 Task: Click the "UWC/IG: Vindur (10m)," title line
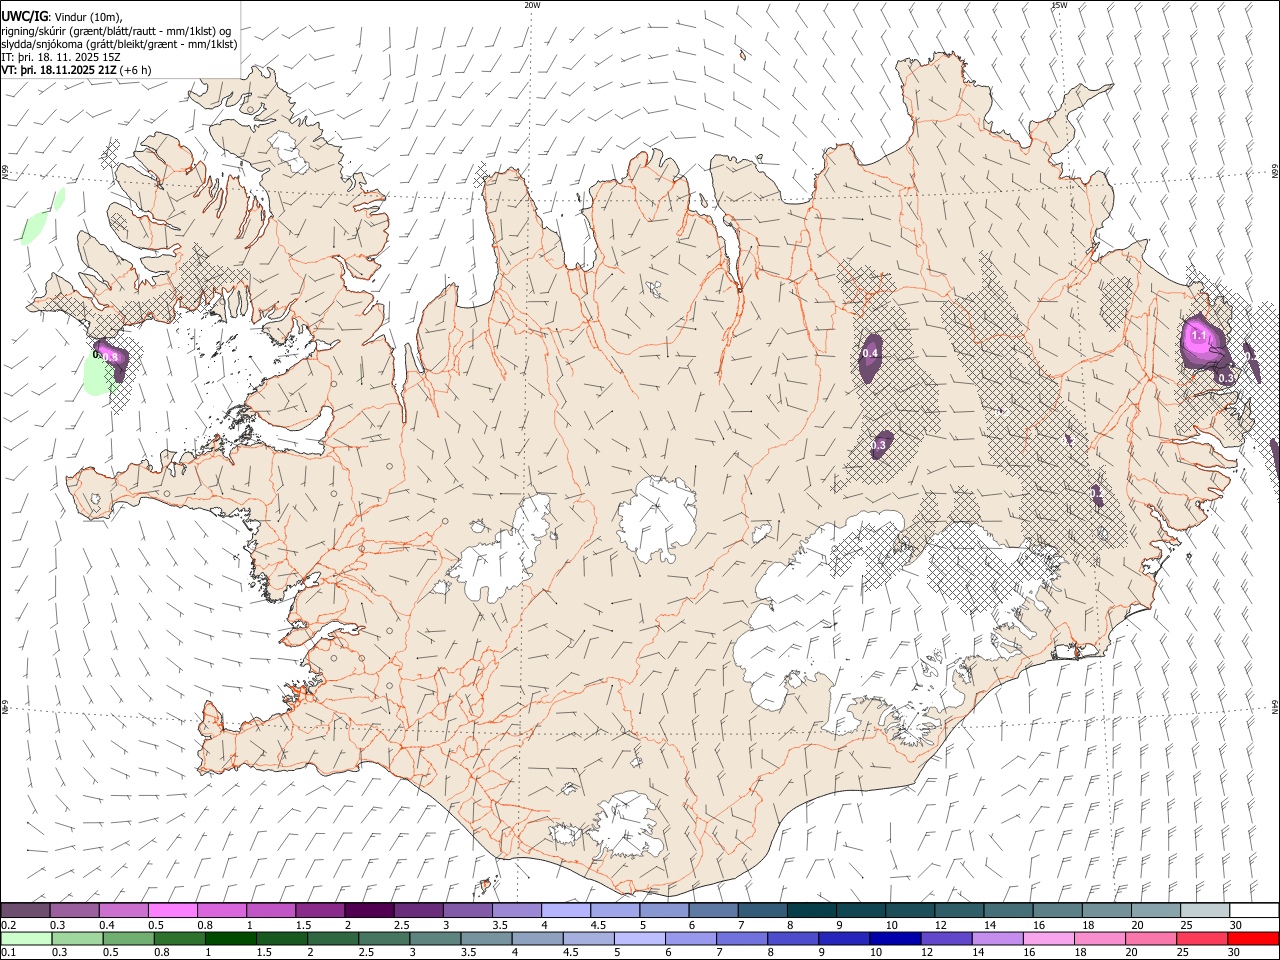(x=62, y=16)
